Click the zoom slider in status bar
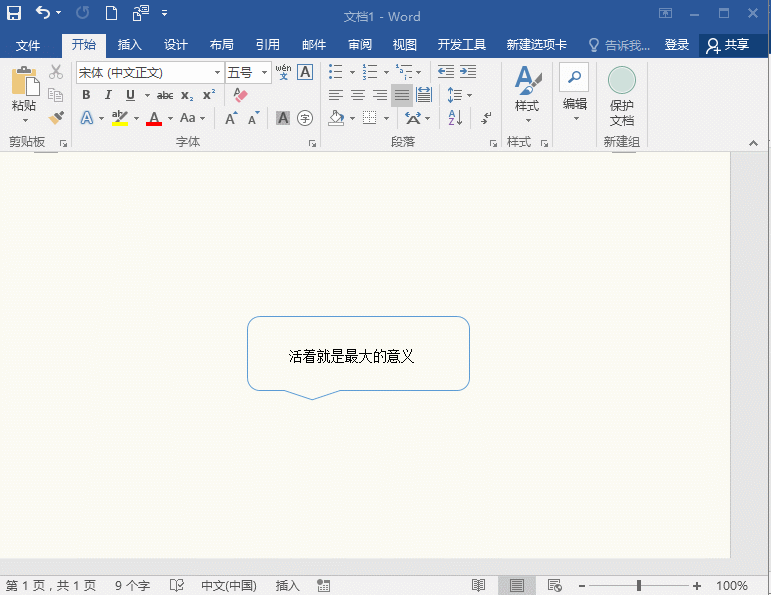The height and width of the screenshot is (595, 771). [639, 585]
